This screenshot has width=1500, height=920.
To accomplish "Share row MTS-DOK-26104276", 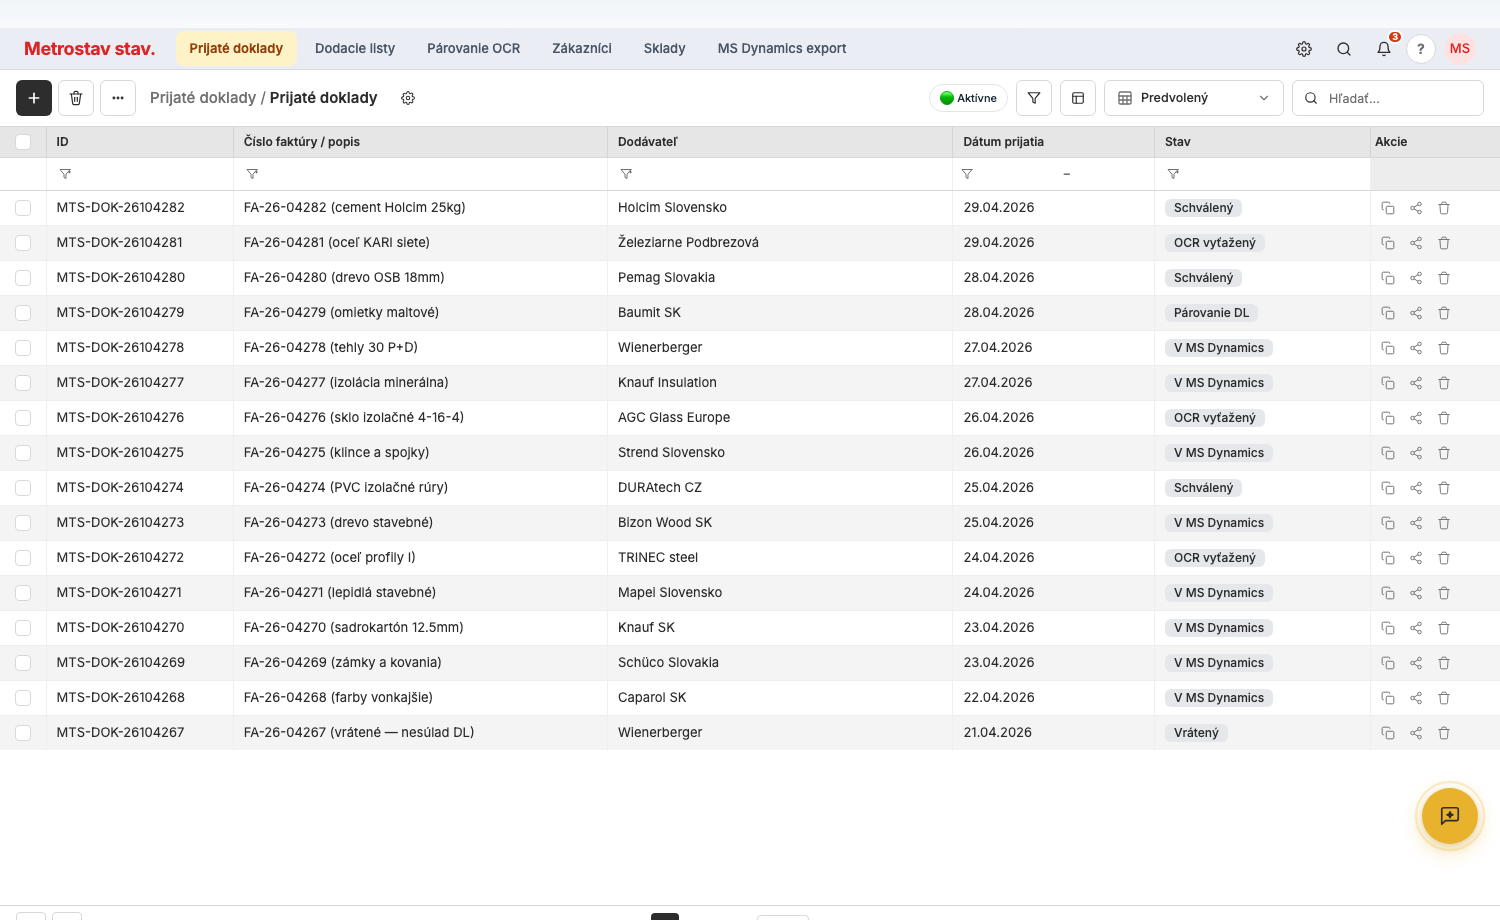I will click(x=1416, y=418).
